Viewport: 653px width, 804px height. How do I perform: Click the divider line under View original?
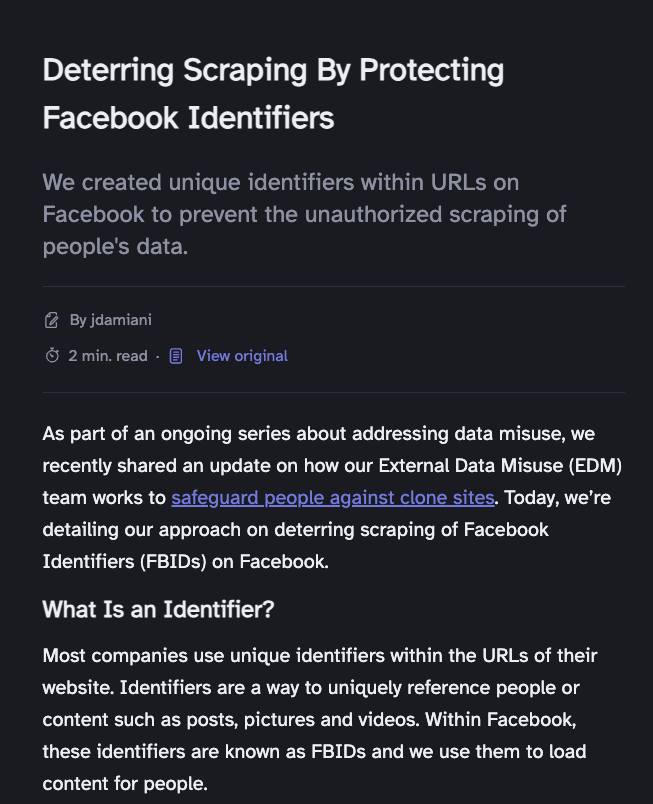pyautogui.click(x=334, y=392)
